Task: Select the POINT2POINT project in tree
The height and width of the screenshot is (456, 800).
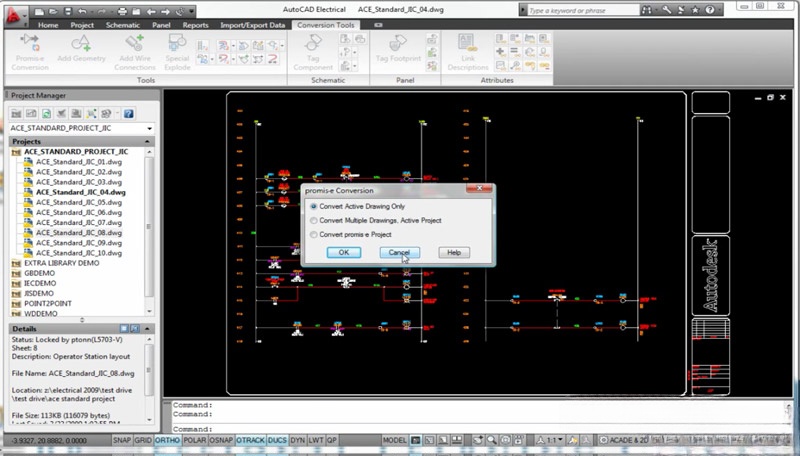Action: [x=47, y=303]
